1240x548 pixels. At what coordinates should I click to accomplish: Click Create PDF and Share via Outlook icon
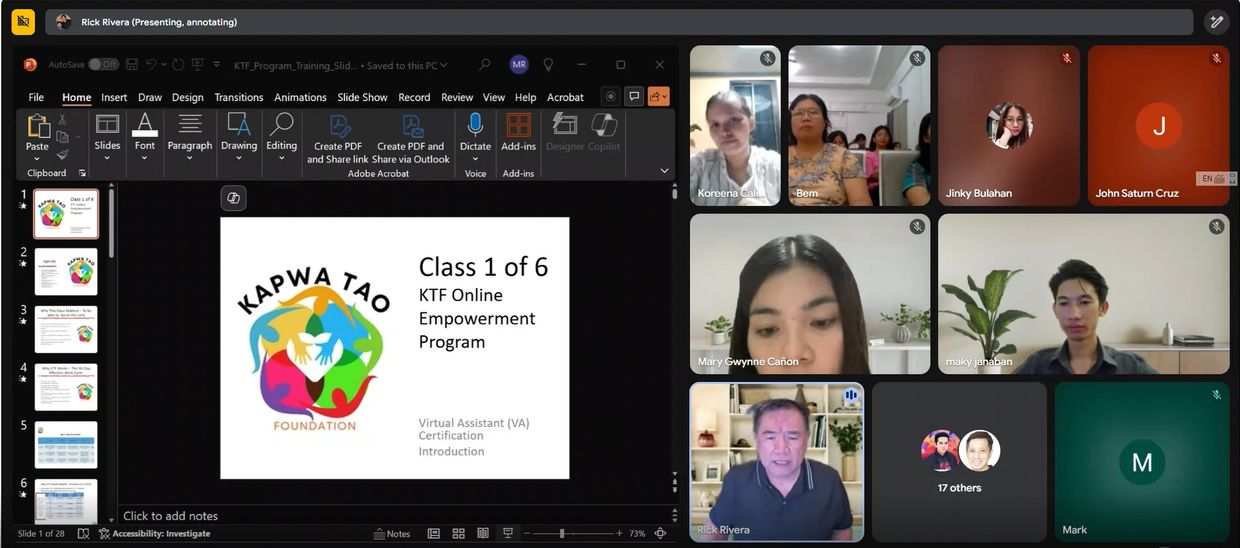click(411, 126)
